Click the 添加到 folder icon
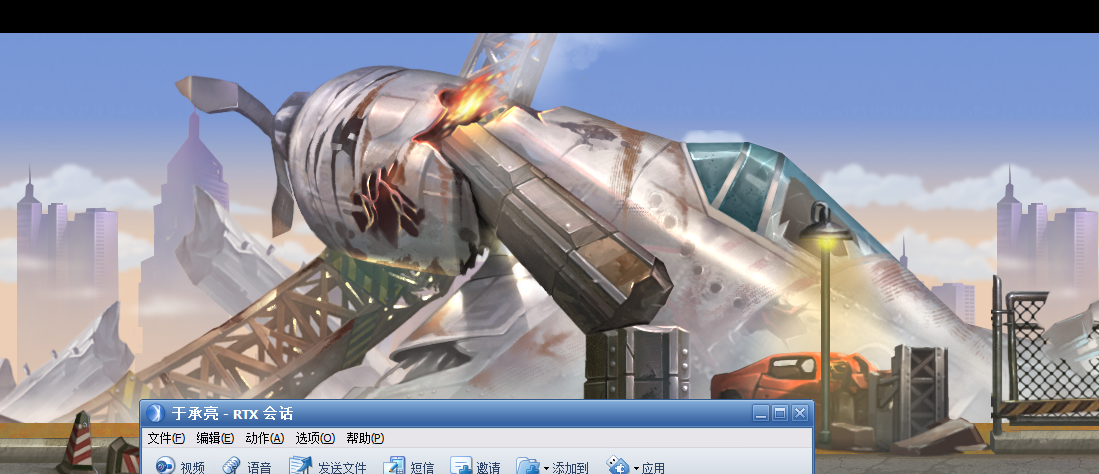The image size is (1099, 474). pyautogui.click(x=527, y=466)
